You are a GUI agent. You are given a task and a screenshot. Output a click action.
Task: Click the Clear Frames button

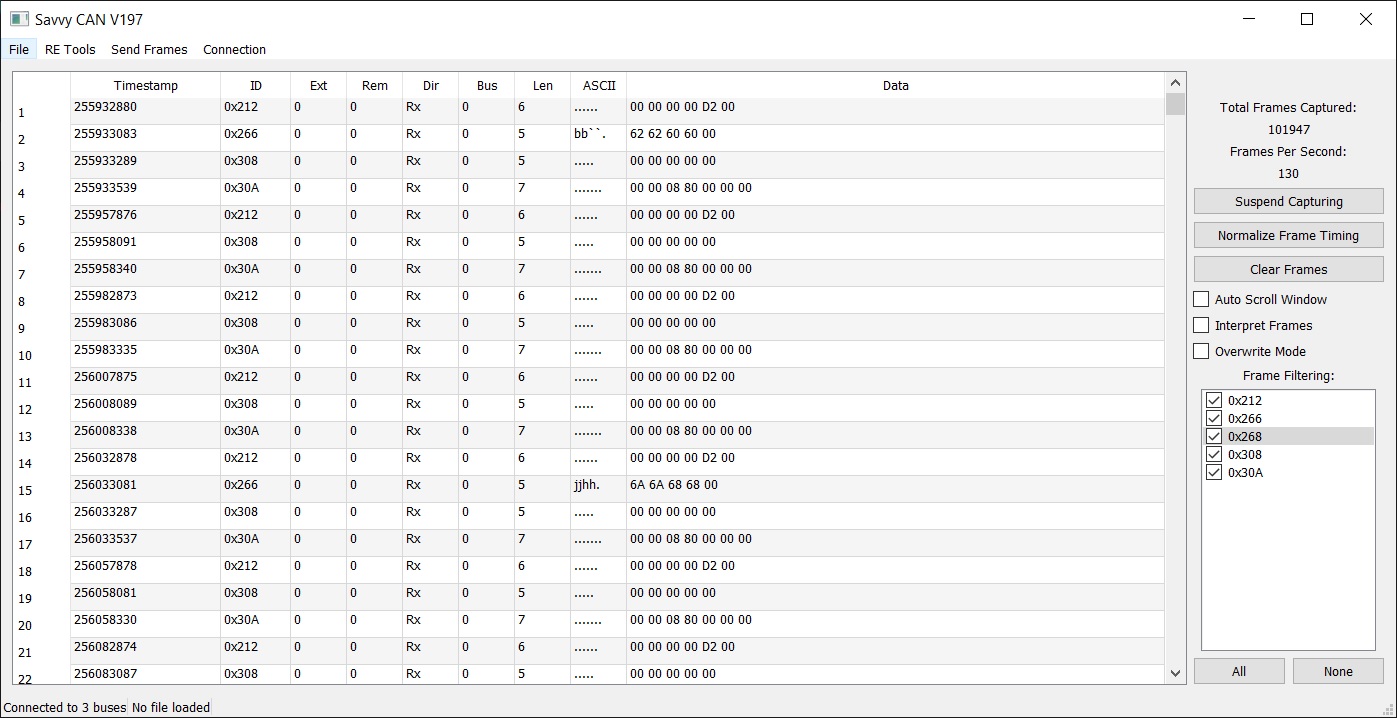1288,269
